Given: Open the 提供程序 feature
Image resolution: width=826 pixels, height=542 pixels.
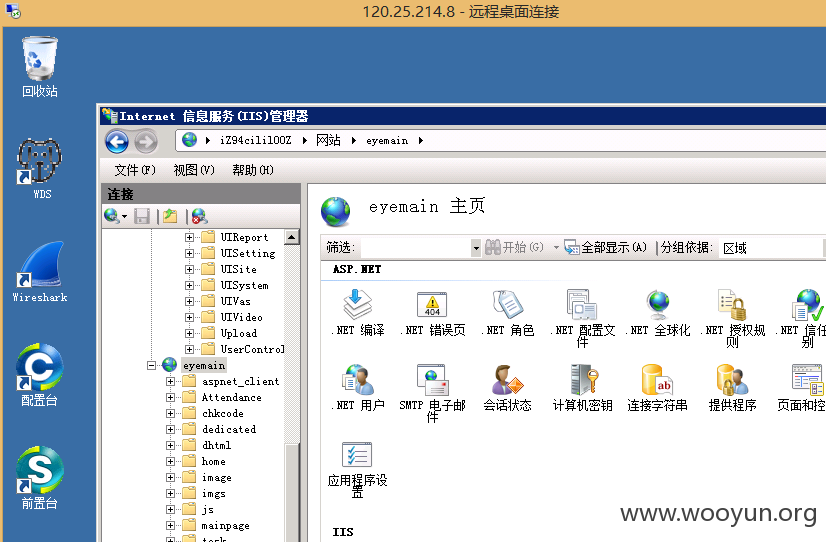Looking at the screenshot, I should click(732, 388).
